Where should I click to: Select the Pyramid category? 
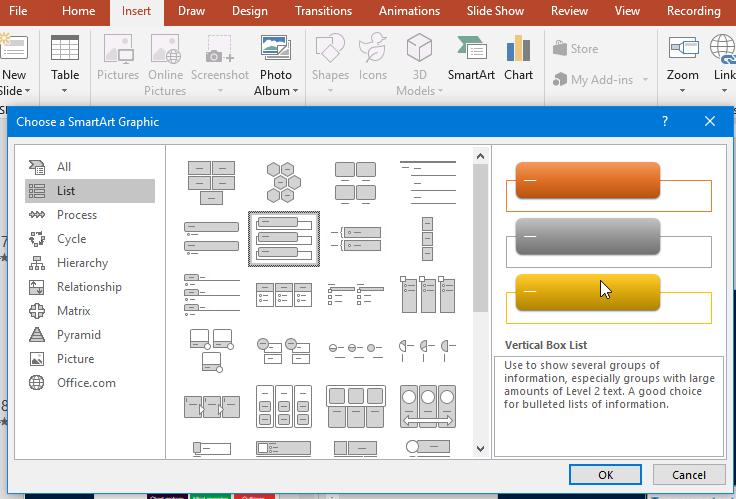click(x=90, y=334)
